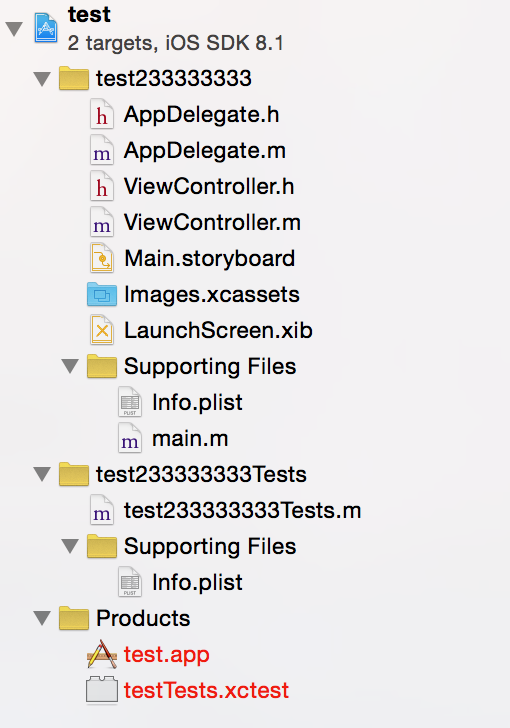This screenshot has height=728, width=510.
Task: Click the plist icon under test233333333Tests
Action: pos(130,582)
